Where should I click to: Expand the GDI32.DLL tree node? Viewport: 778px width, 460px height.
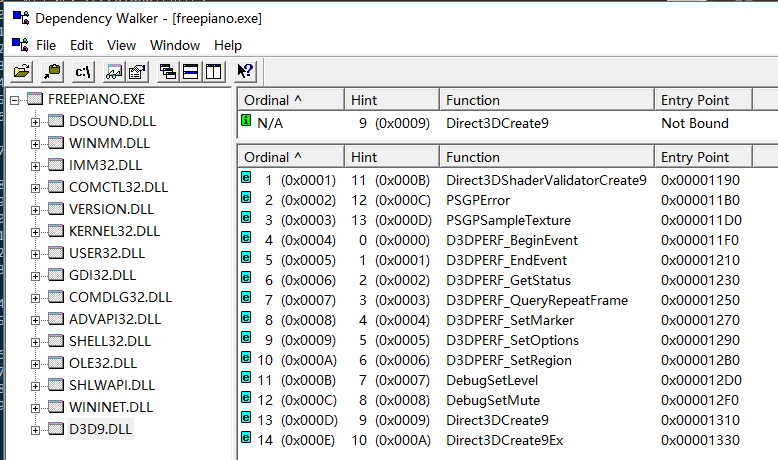[35, 276]
